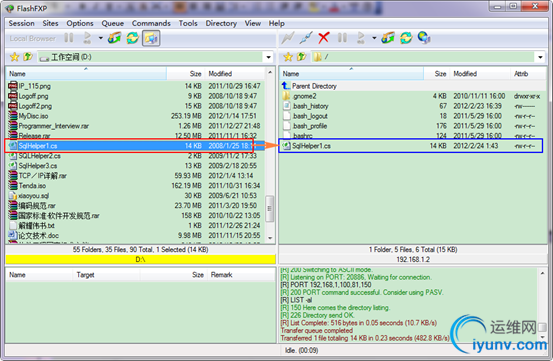The height and width of the screenshot is (361, 553).
Task: Select the local file SQLHelper2.cs
Action: tap(135, 156)
